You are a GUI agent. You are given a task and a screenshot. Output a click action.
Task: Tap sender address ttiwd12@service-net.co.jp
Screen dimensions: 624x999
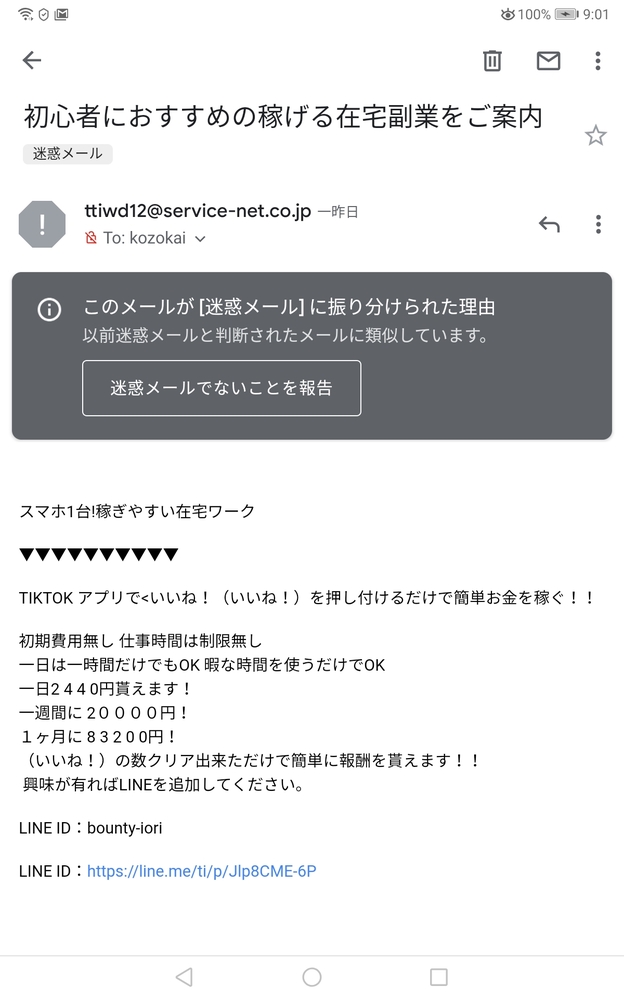[x=198, y=211]
